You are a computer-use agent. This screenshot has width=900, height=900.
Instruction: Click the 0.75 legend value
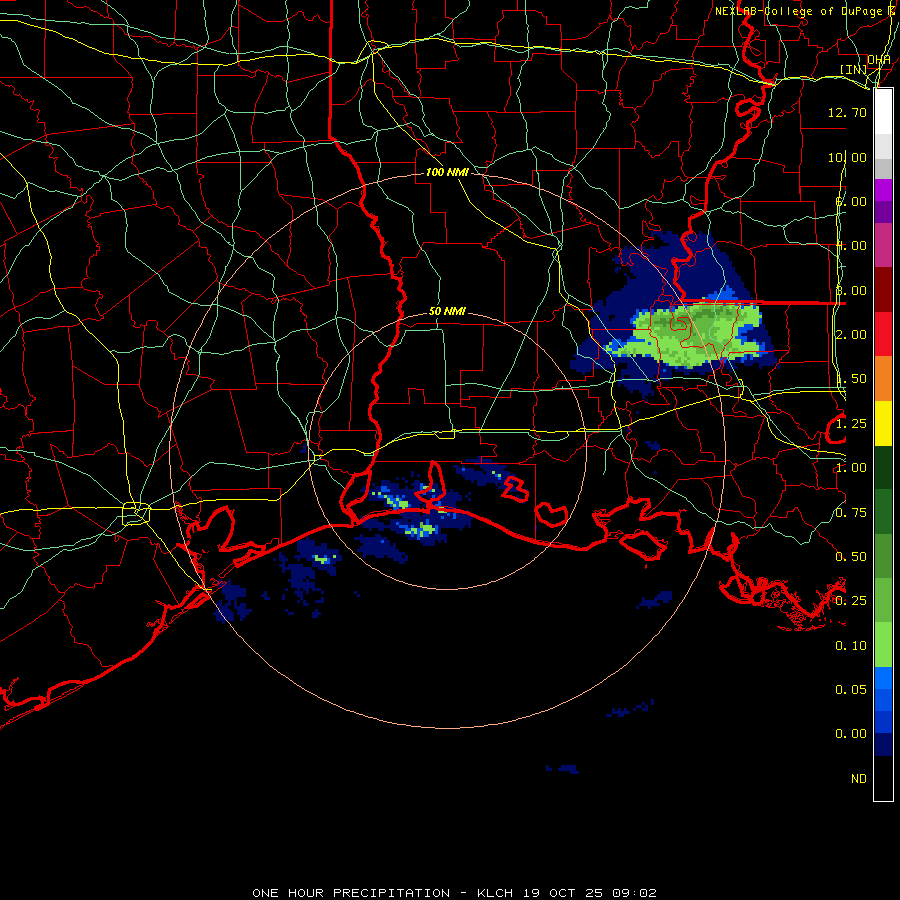click(851, 513)
